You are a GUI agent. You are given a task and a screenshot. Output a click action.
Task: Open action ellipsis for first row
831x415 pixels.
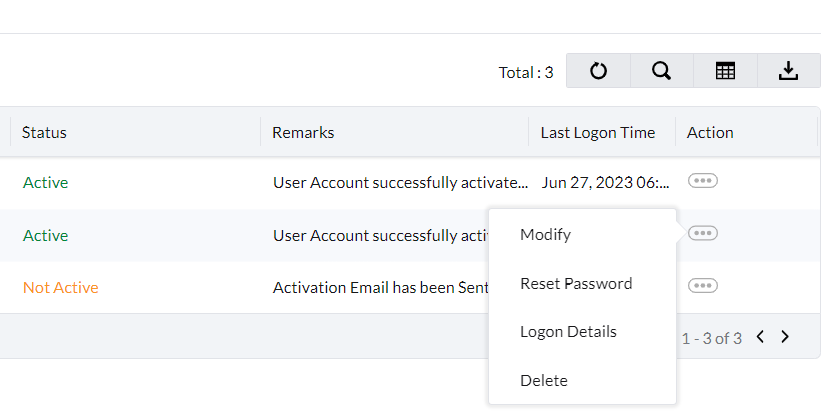[x=703, y=181]
